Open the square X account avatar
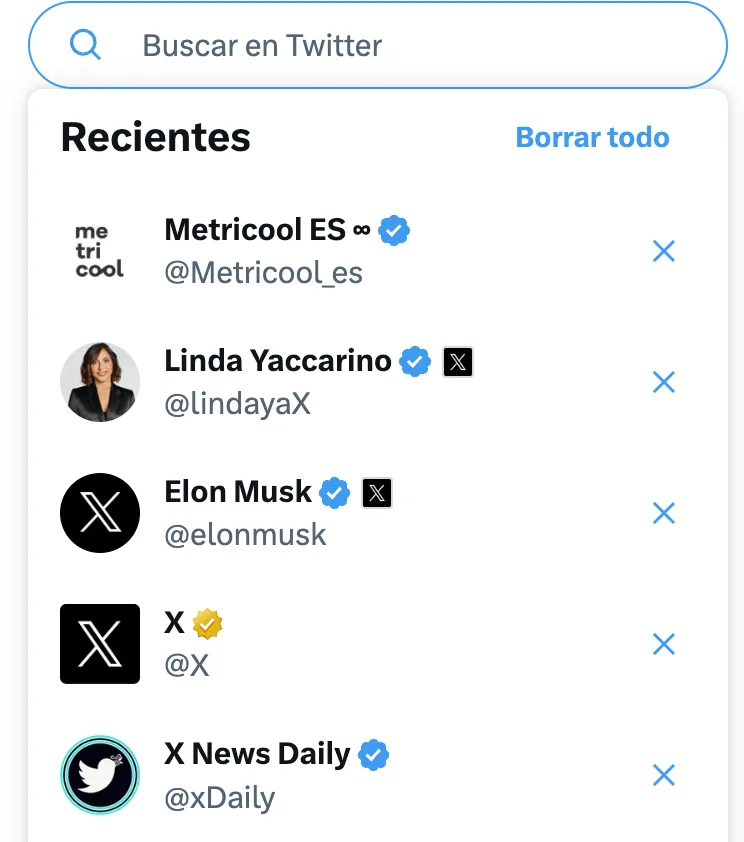This screenshot has height=842, width=744. click(100, 644)
